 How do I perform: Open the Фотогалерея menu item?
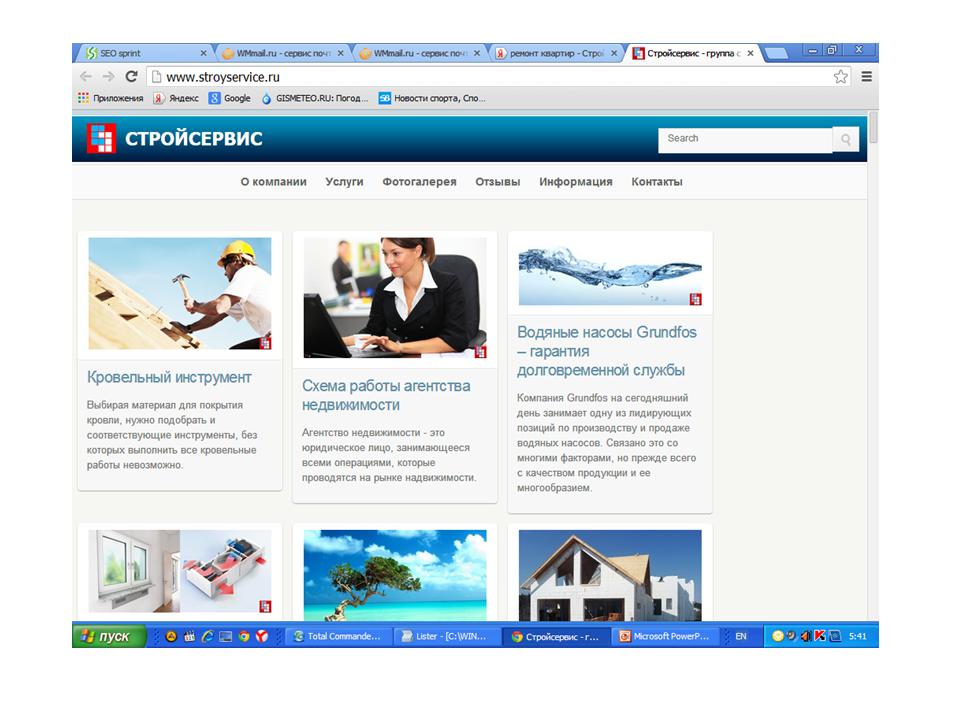pos(419,182)
